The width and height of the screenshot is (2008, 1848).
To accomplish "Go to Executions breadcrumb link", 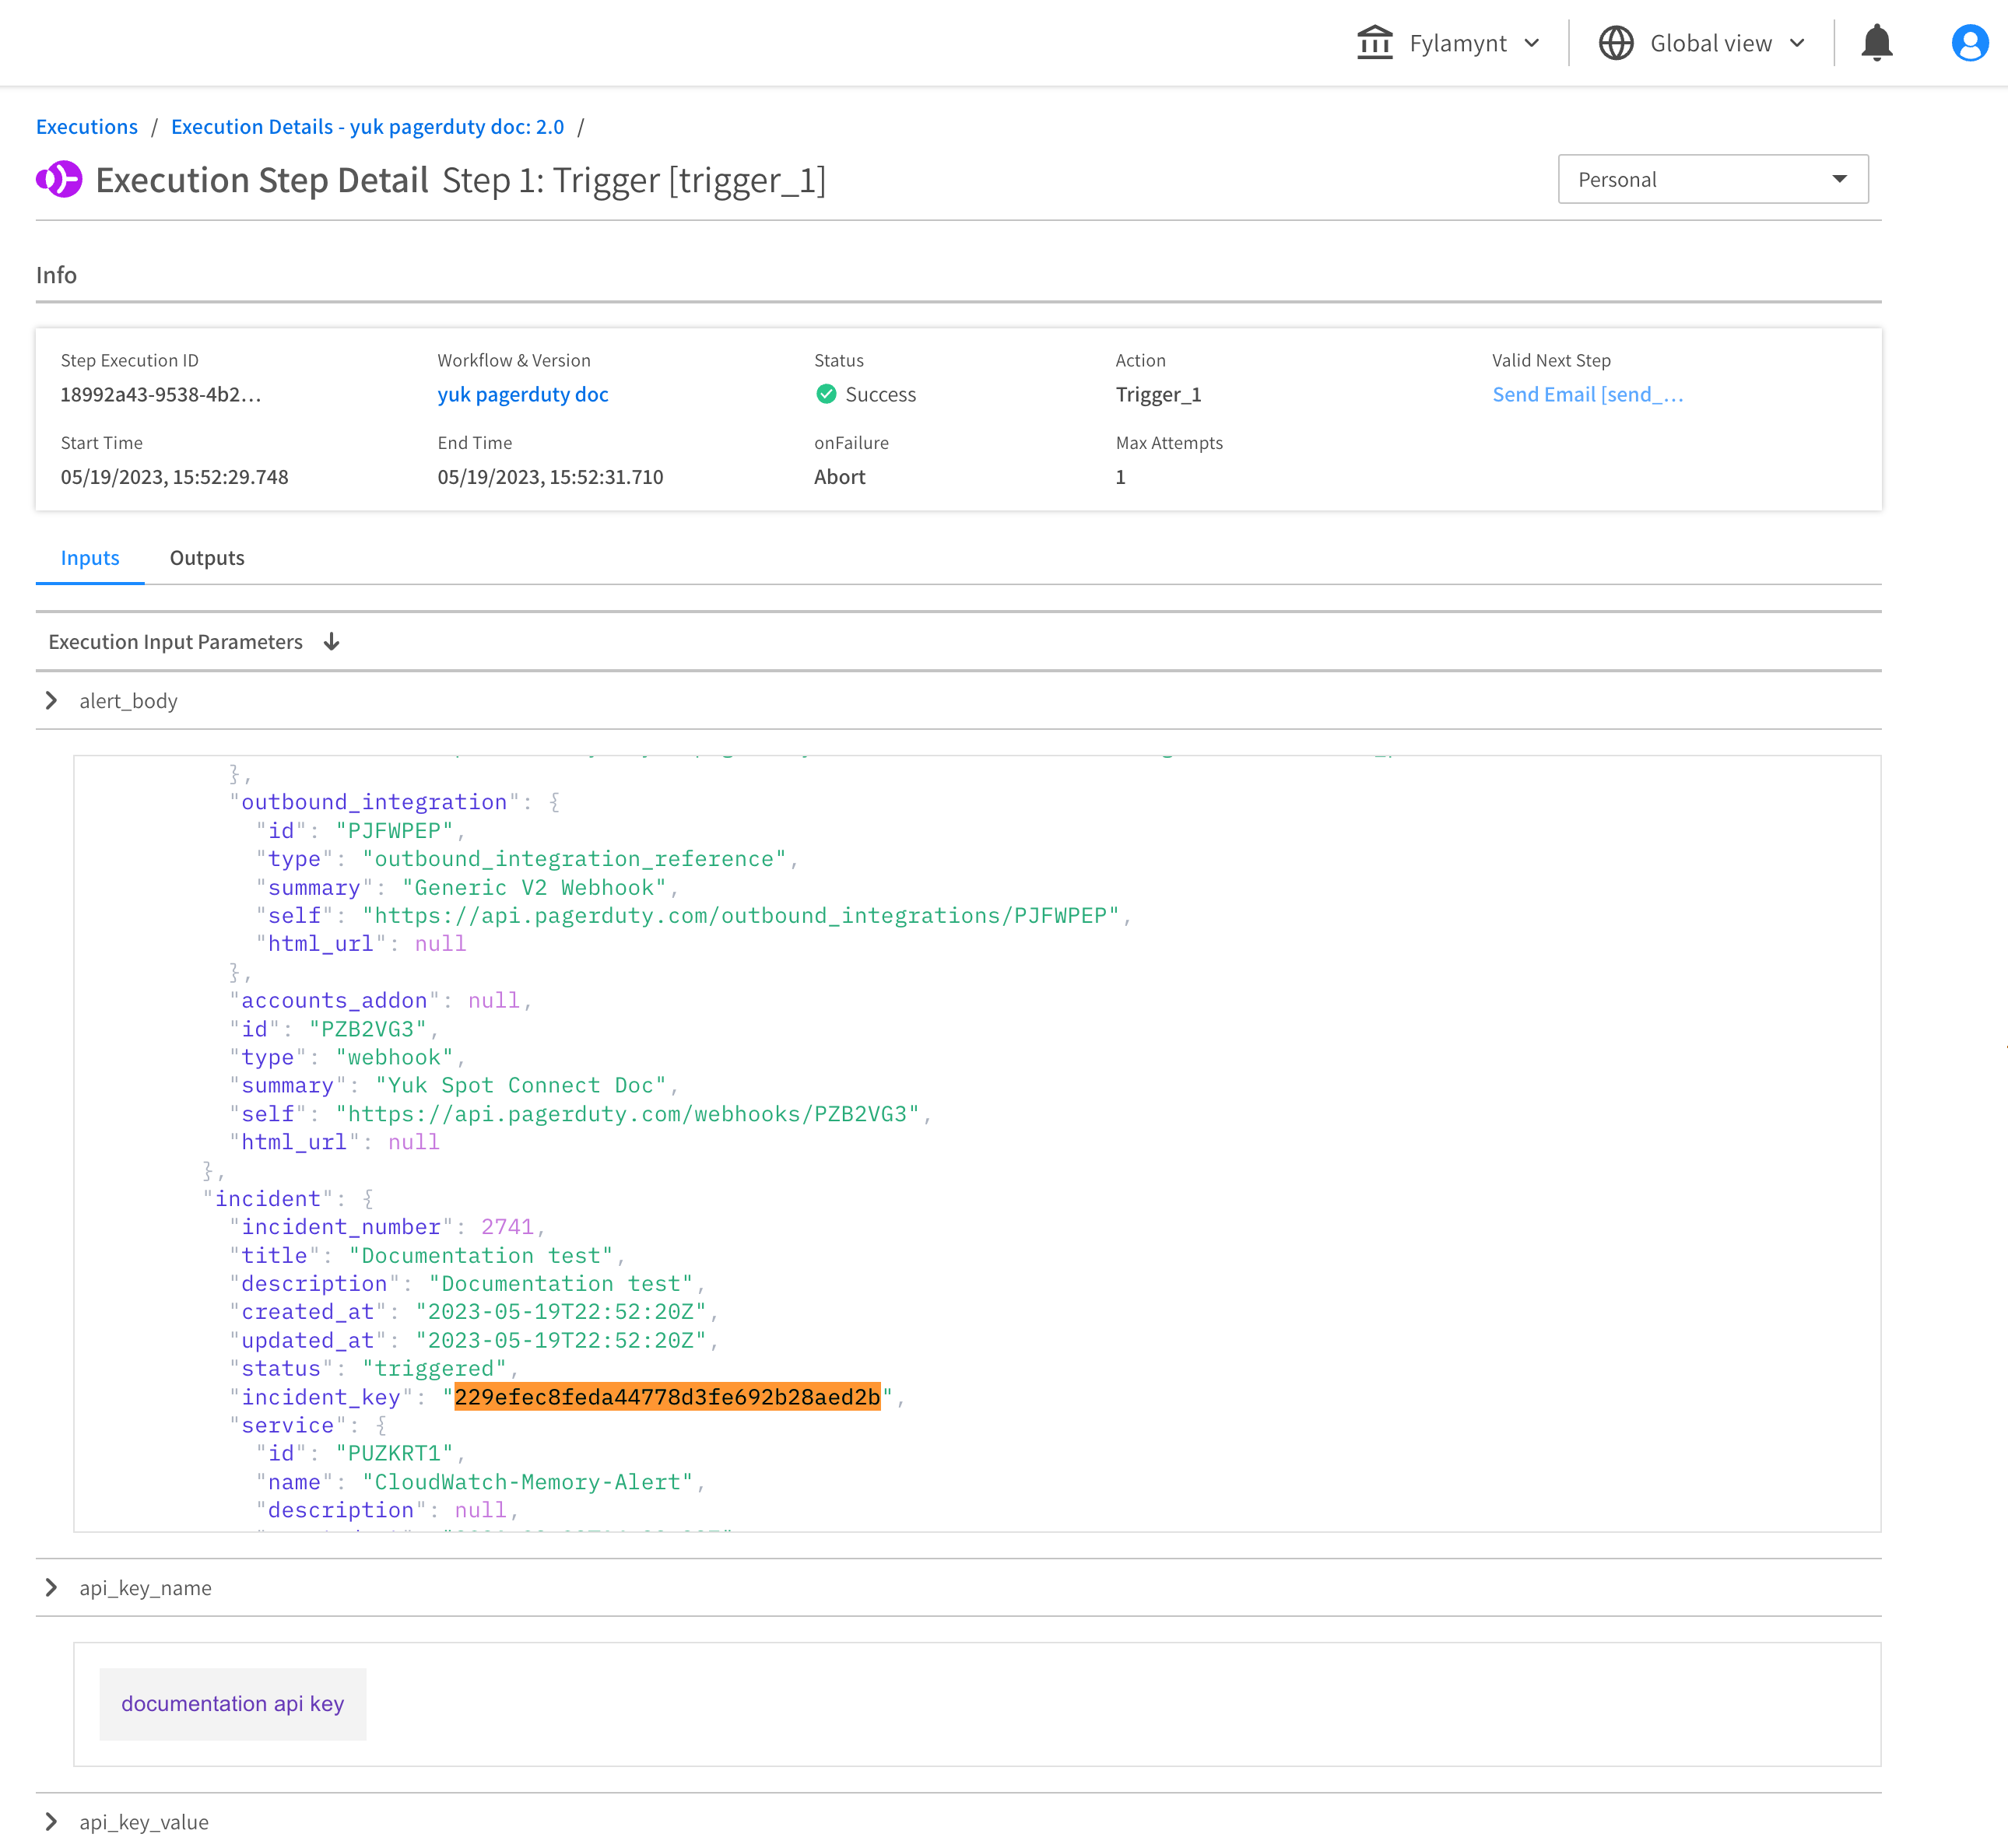I will [x=87, y=127].
